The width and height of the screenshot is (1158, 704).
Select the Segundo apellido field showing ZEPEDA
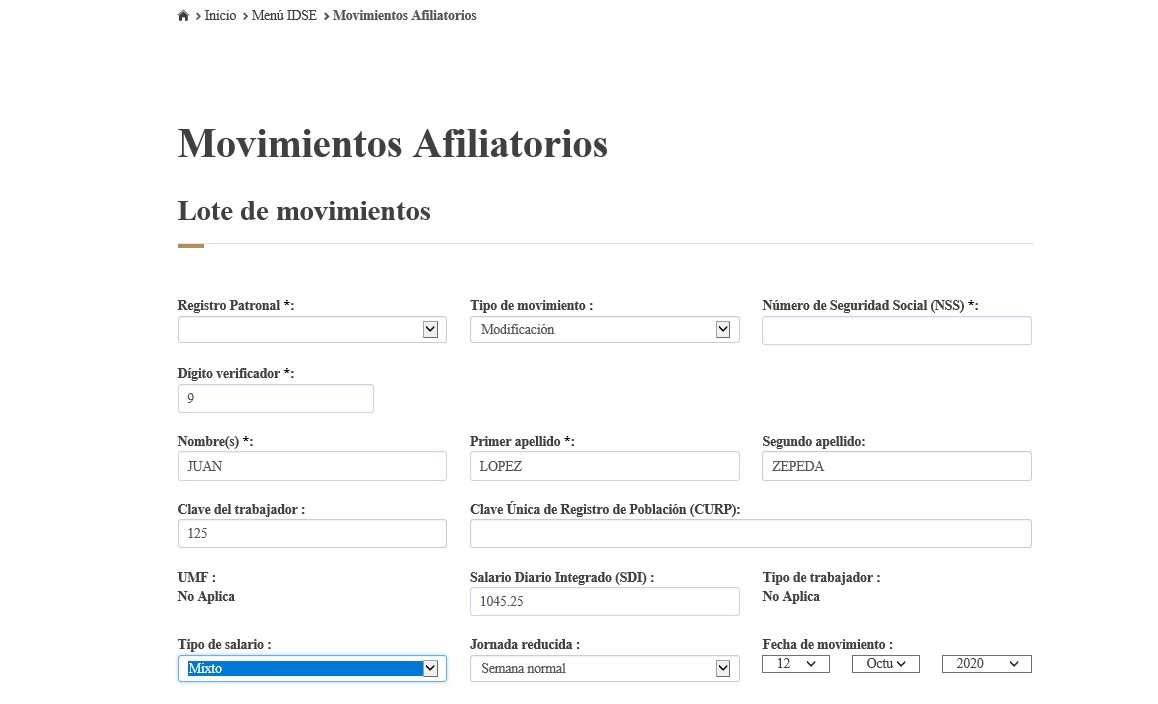896,465
